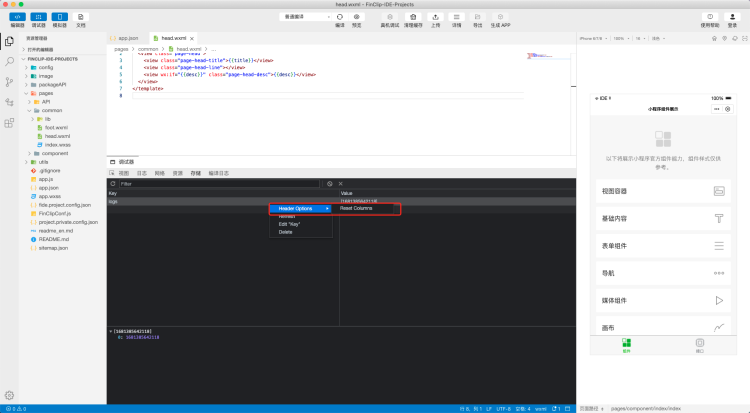The width and height of the screenshot is (750, 413).
Task: Click the 编译 compile refresh icon
Action: (x=340, y=17)
